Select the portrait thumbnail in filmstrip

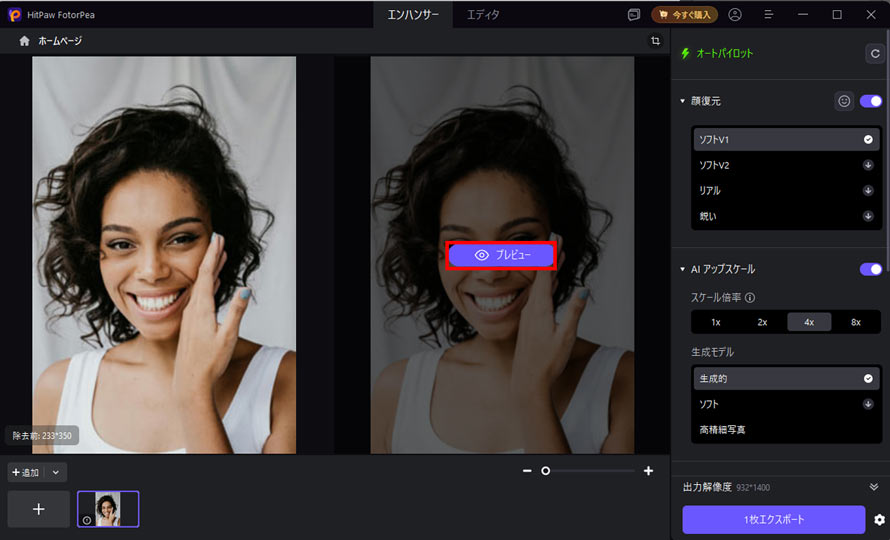(x=108, y=509)
